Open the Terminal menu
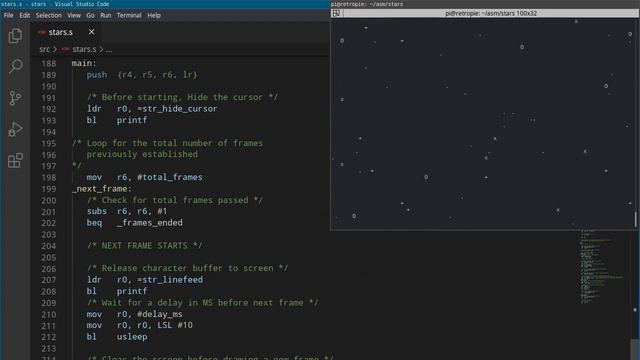The width and height of the screenshot is (640, 360). [129, 16]
